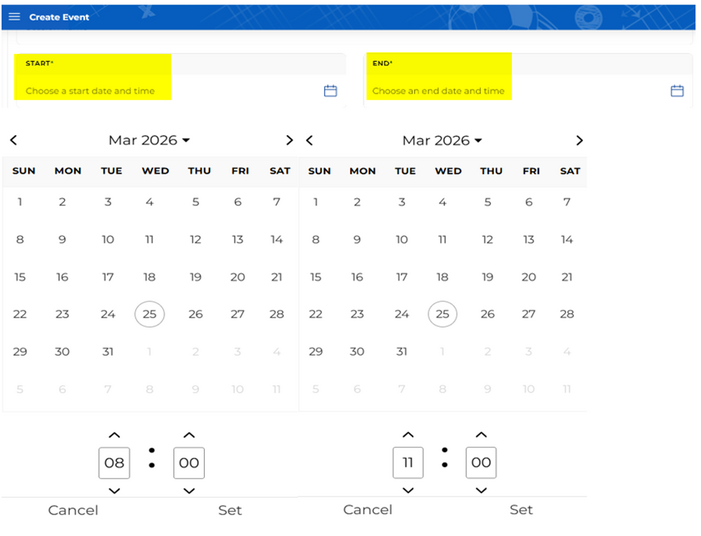Go to next month in start calendar

(x=289, y=141)
